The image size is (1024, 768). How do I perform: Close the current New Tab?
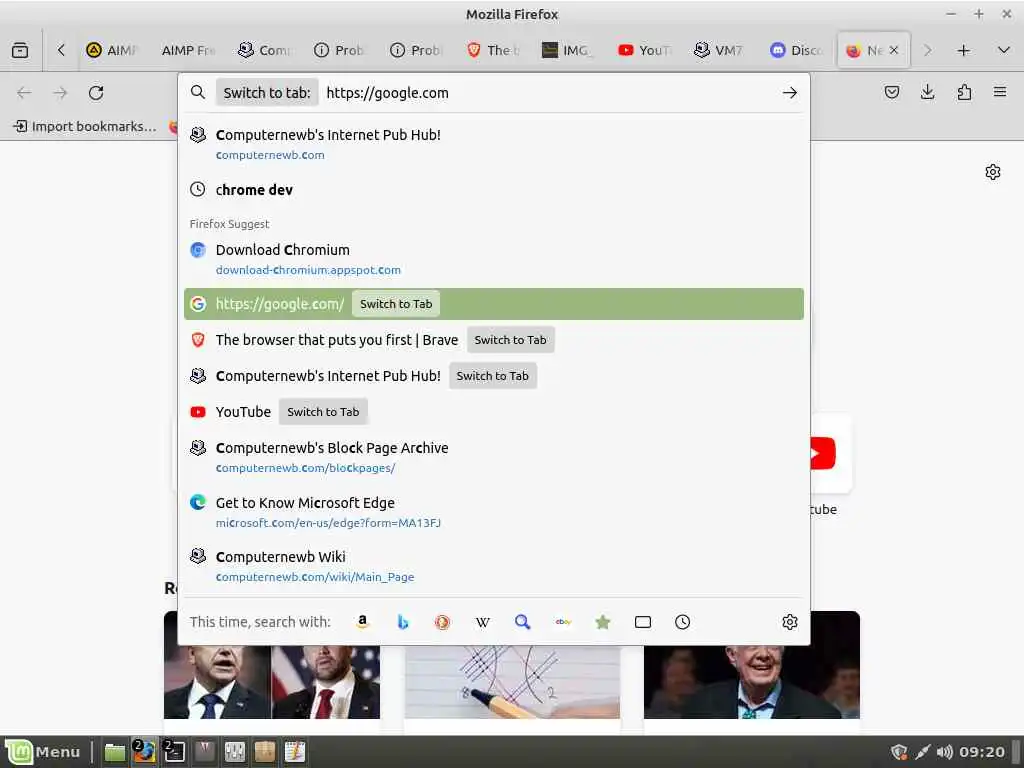(894, 50)
